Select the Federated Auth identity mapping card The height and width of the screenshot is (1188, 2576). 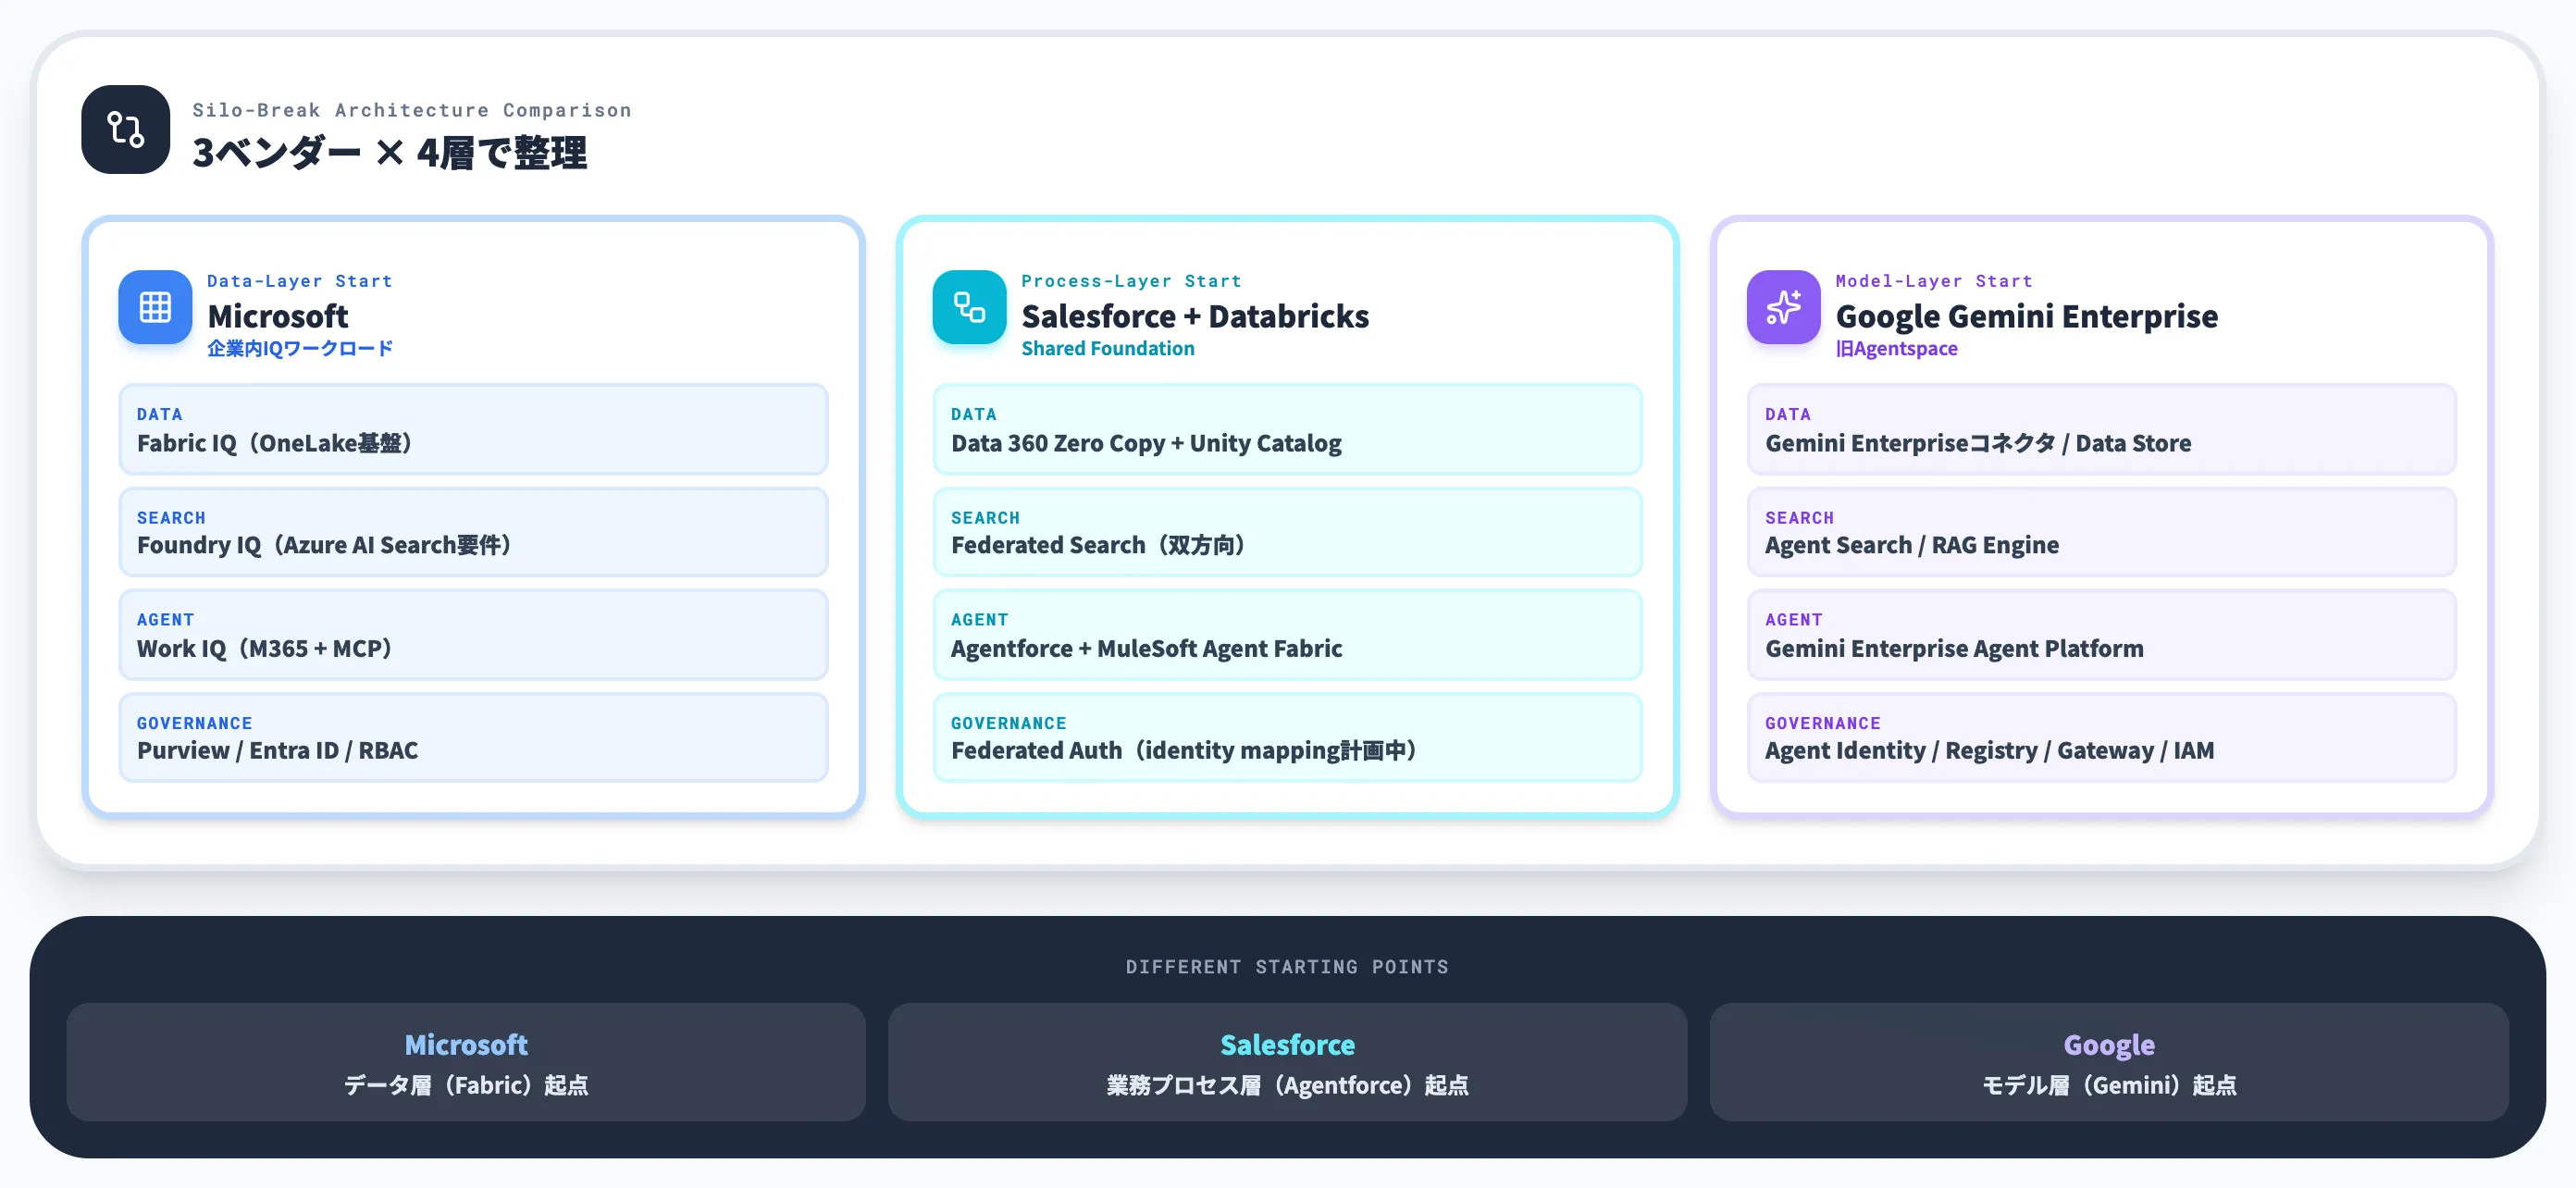point(1287,738)
